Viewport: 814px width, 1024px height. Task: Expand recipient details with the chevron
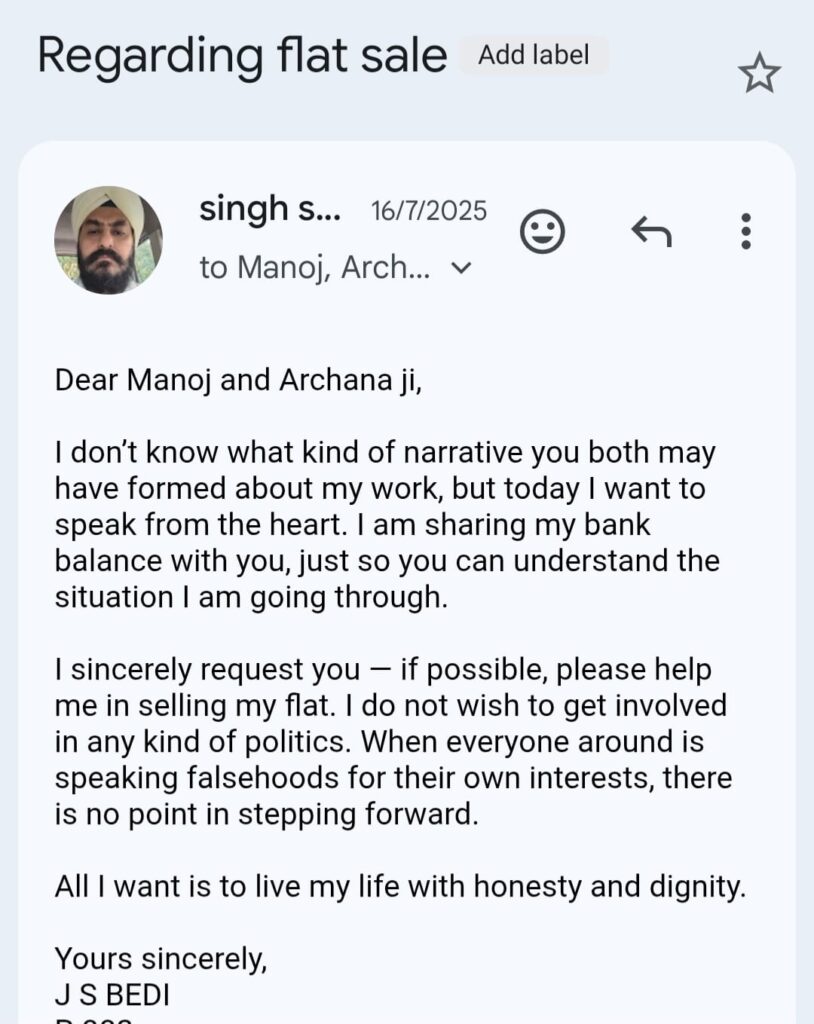tap(461, 268)
